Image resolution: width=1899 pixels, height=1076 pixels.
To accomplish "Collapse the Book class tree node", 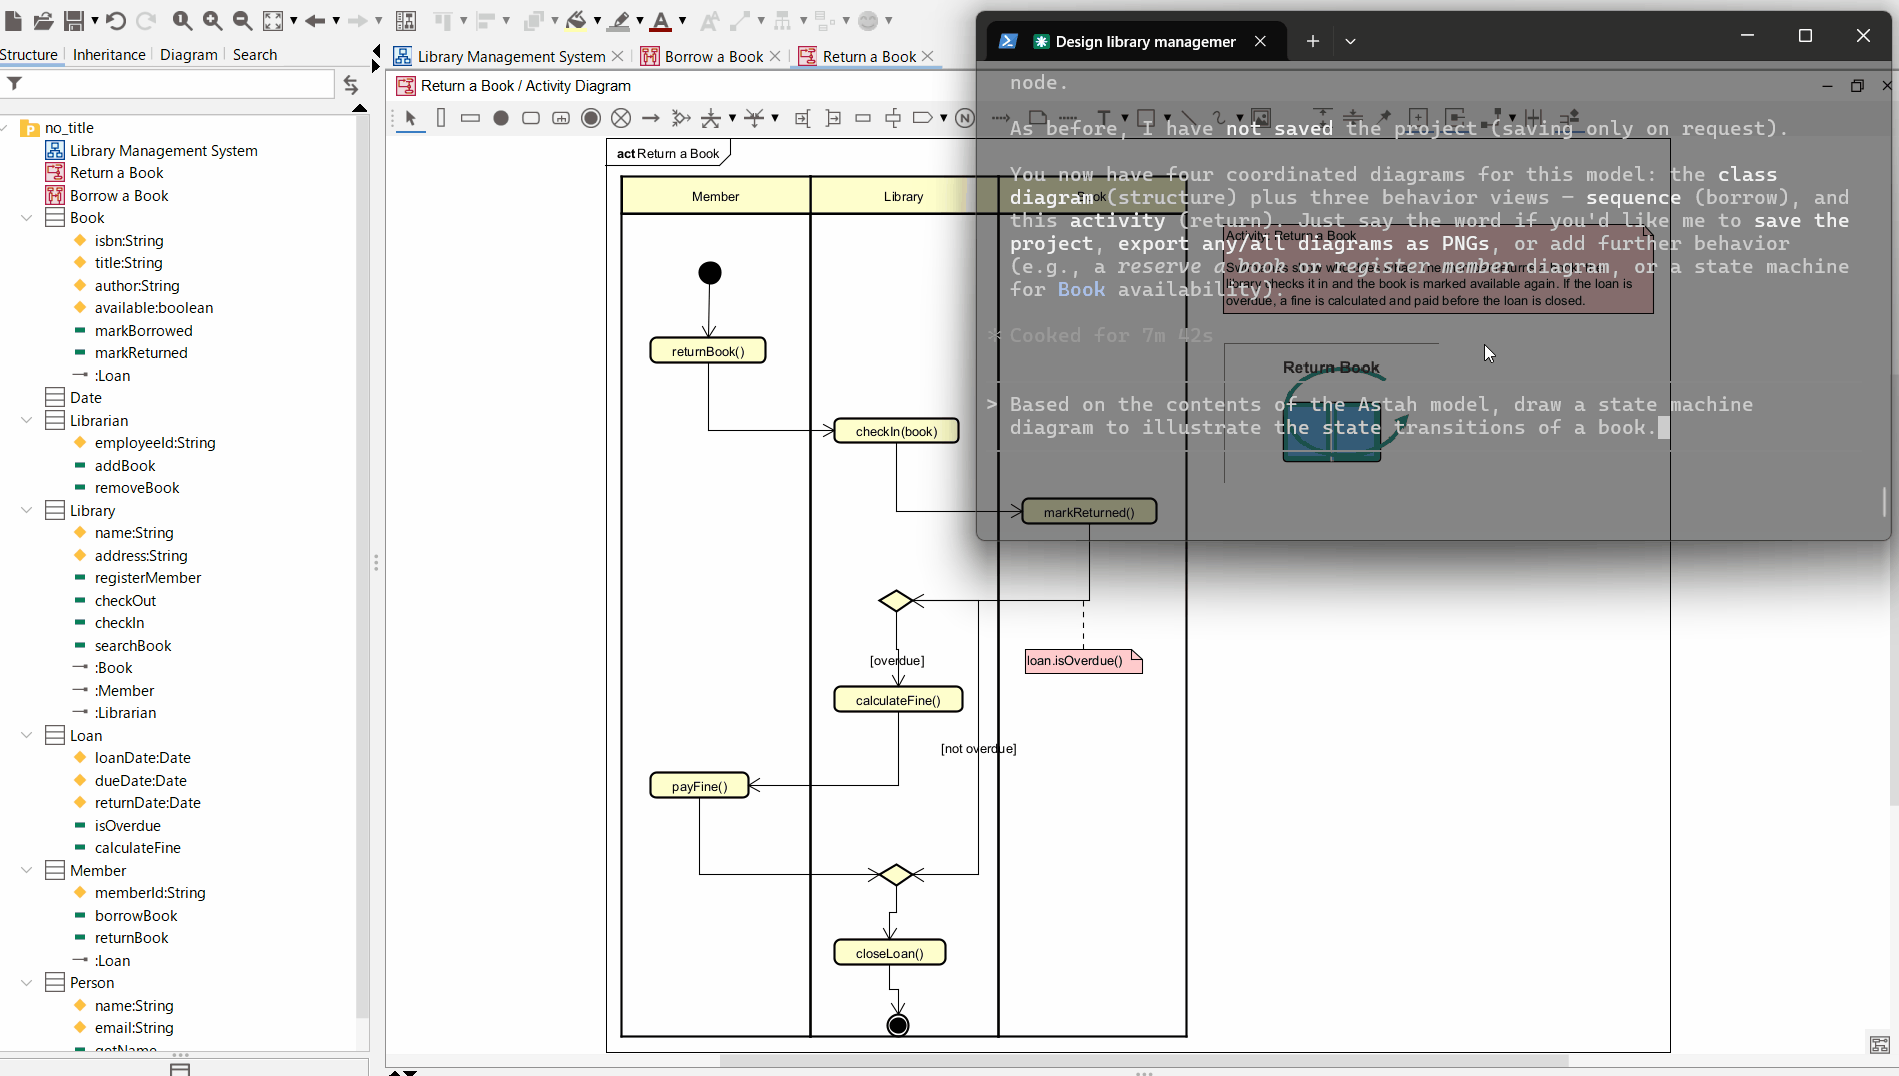I will (27, 218).
